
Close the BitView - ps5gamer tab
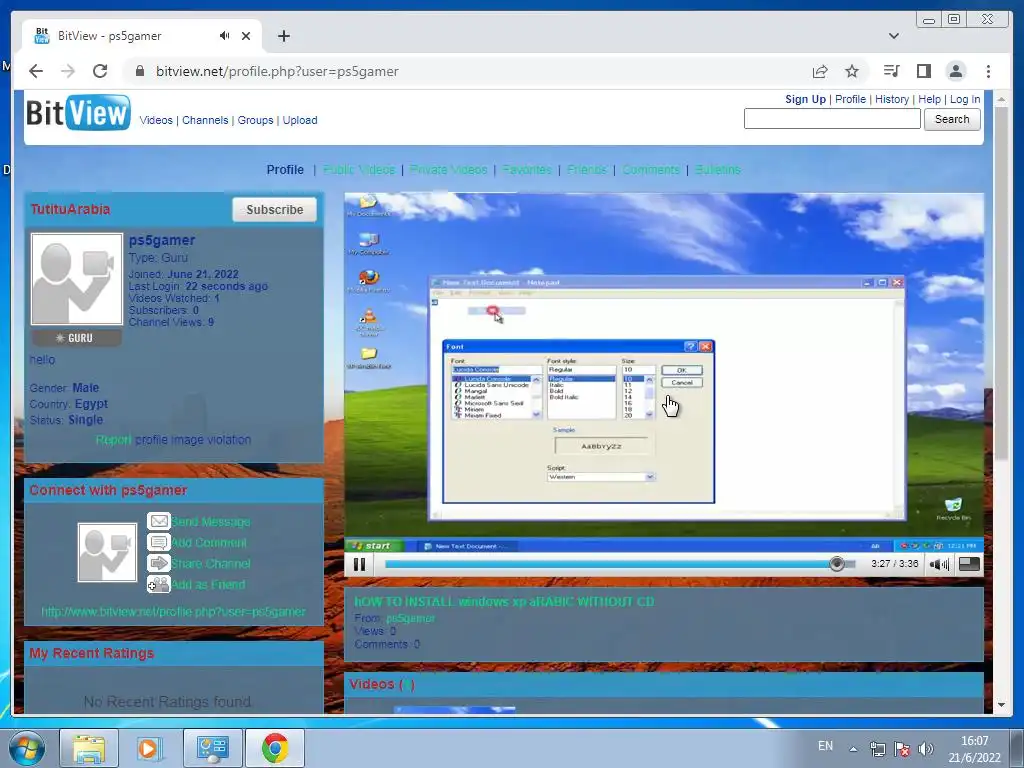click(x=246, y=36)
